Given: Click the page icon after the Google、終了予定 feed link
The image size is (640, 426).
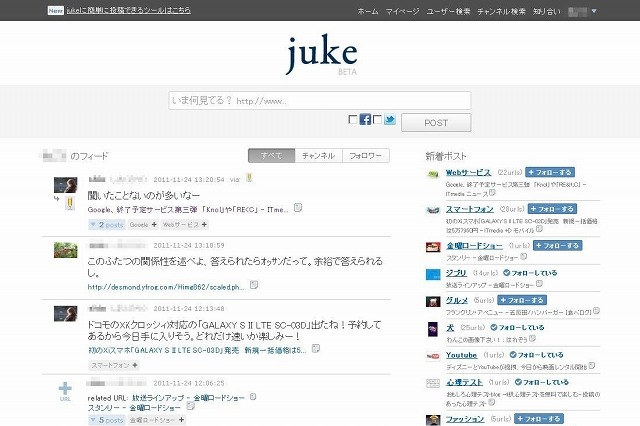Looking at the screenshot, I should tap(298, 208).
